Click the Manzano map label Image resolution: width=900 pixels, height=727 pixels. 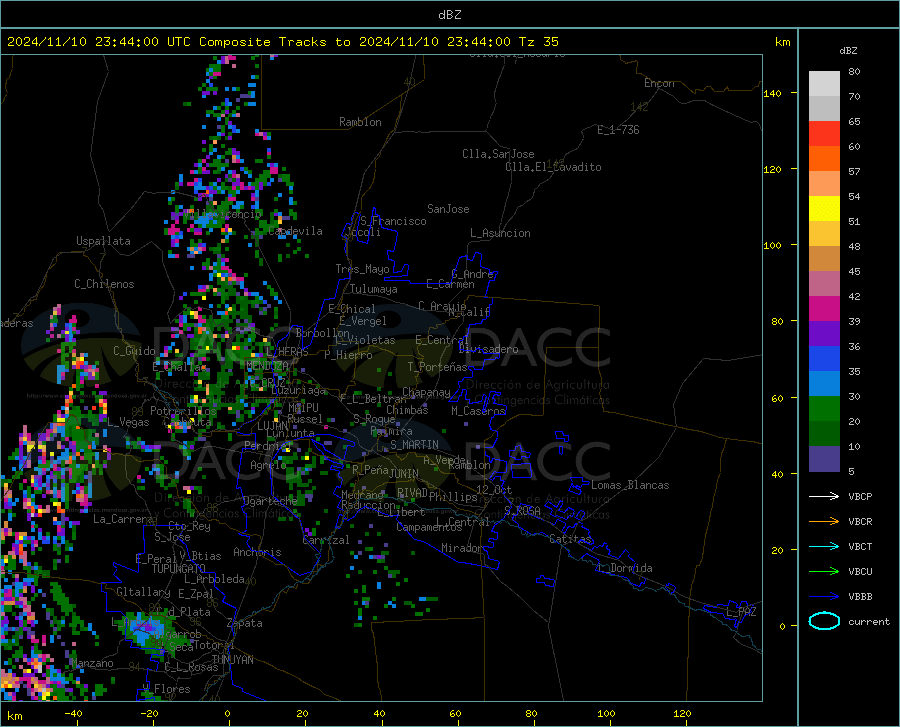point(92,663)
